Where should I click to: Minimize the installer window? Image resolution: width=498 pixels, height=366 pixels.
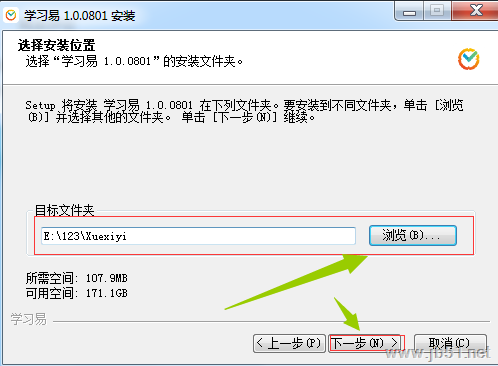click(x=409, y=12)
